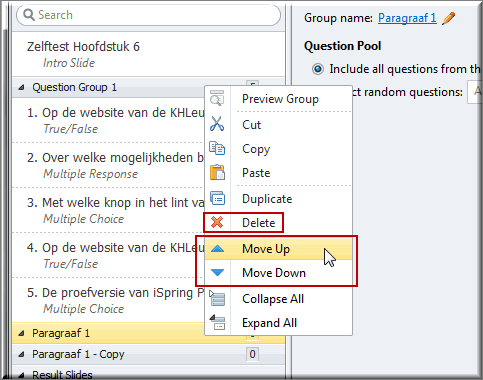Click the scissors Cut icon

(x=217, y=124)
